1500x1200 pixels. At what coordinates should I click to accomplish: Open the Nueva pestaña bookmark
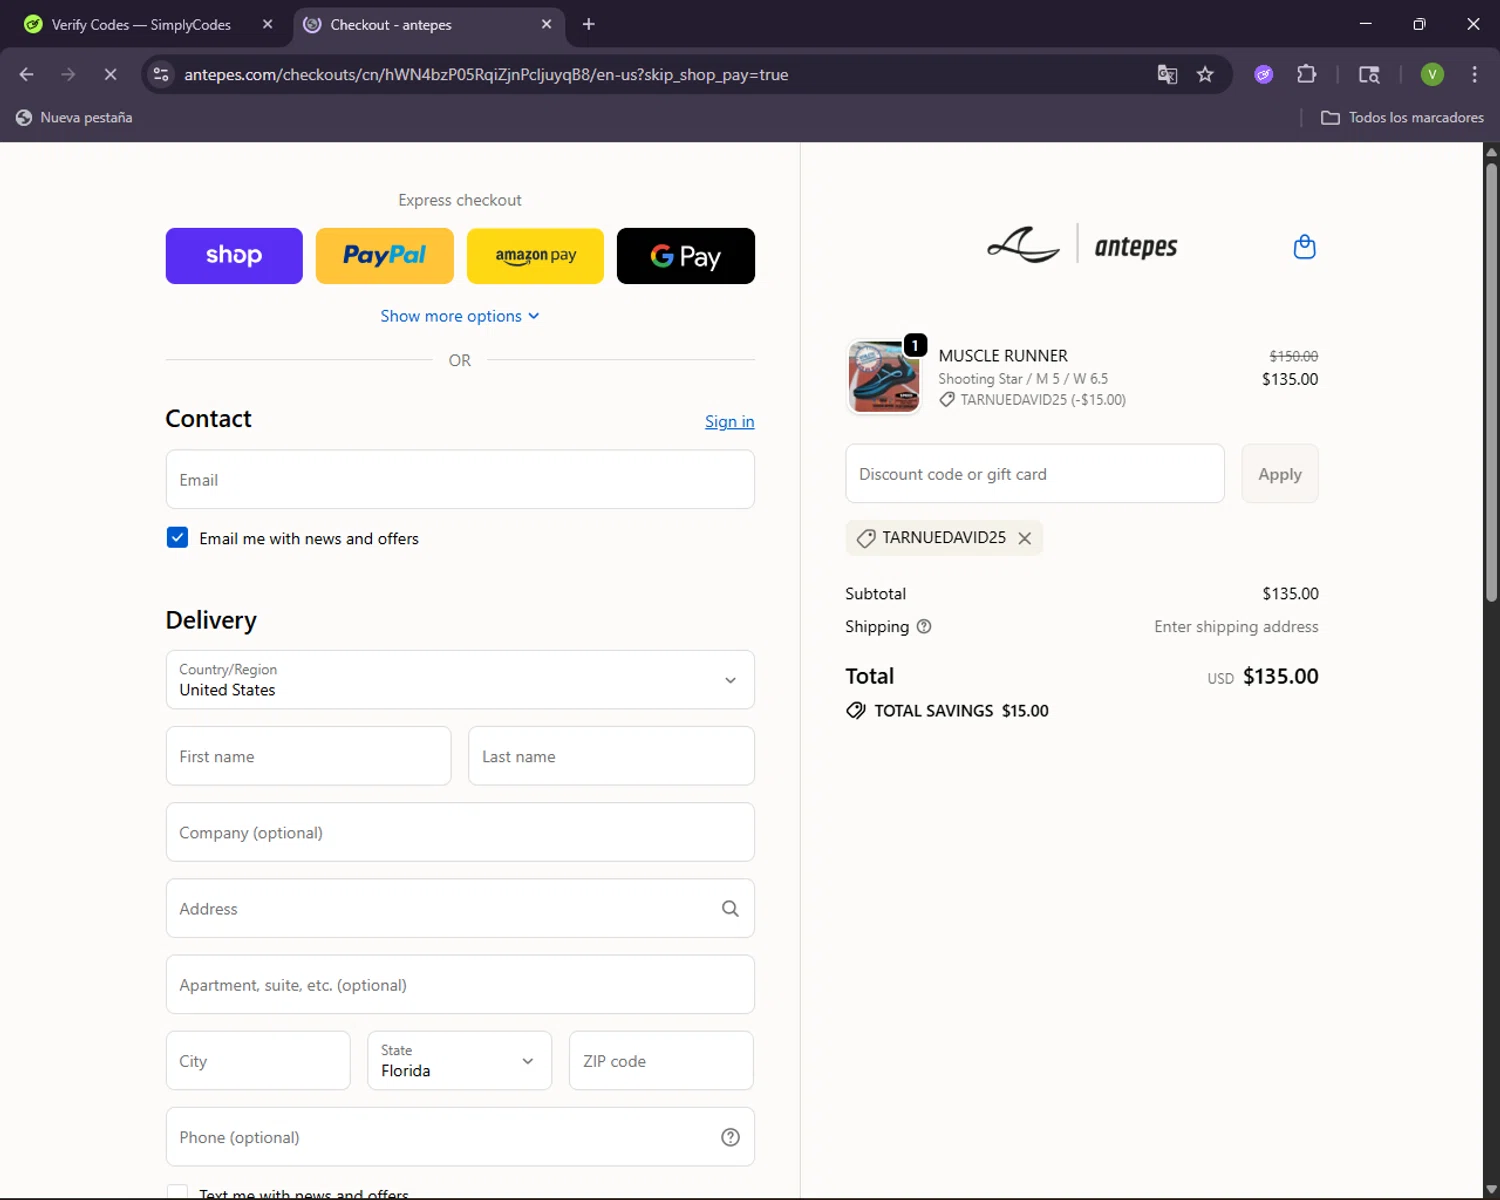pos(75,117)
